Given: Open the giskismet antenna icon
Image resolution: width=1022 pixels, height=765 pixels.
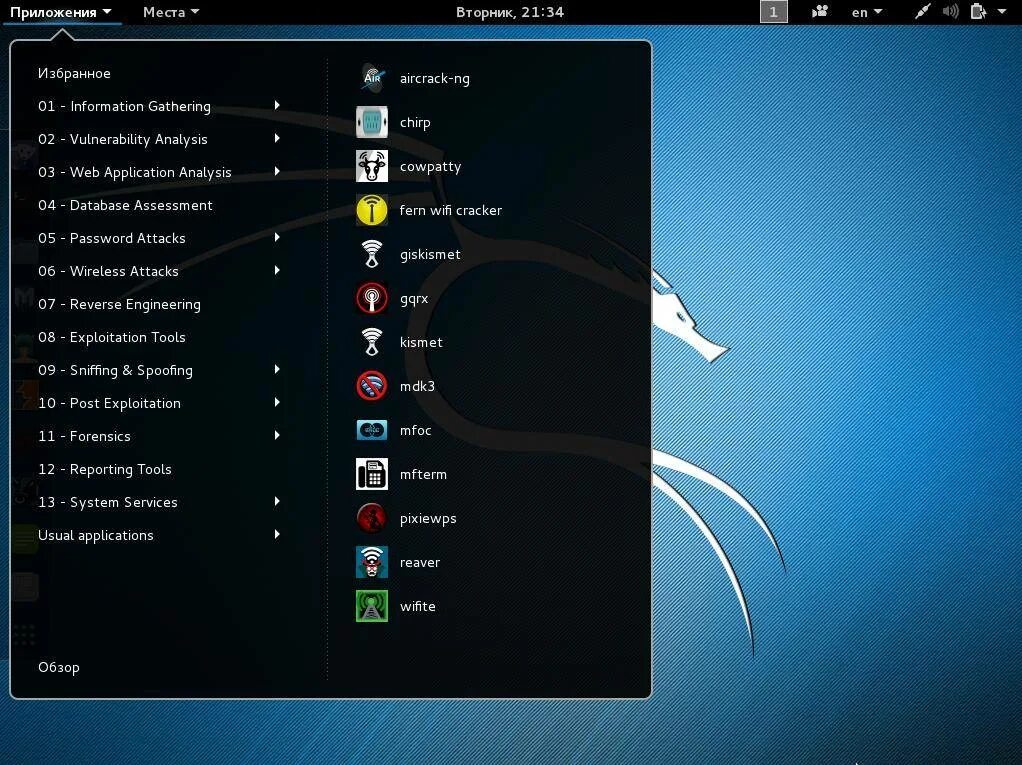Looking at the screenshot, I should click(x=372, y=254).
